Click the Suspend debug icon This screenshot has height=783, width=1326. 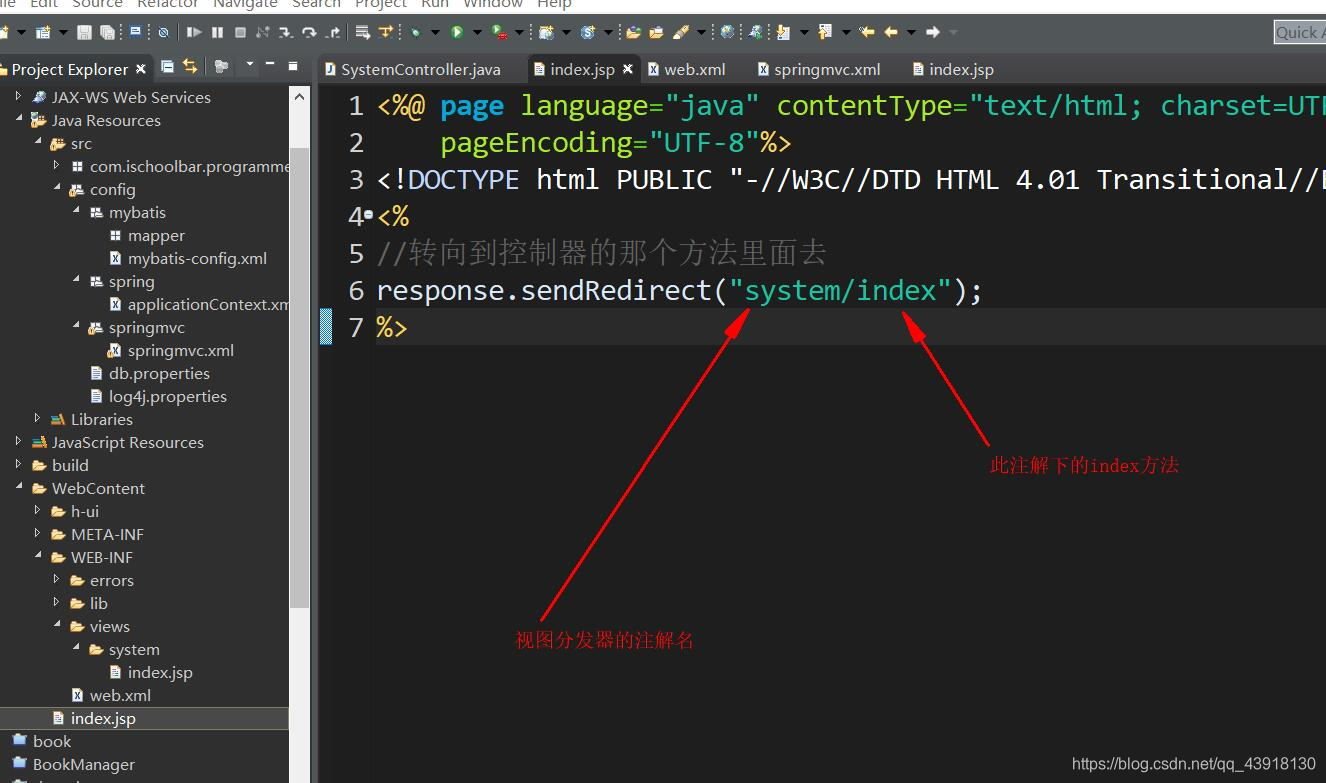pos(217,32)
